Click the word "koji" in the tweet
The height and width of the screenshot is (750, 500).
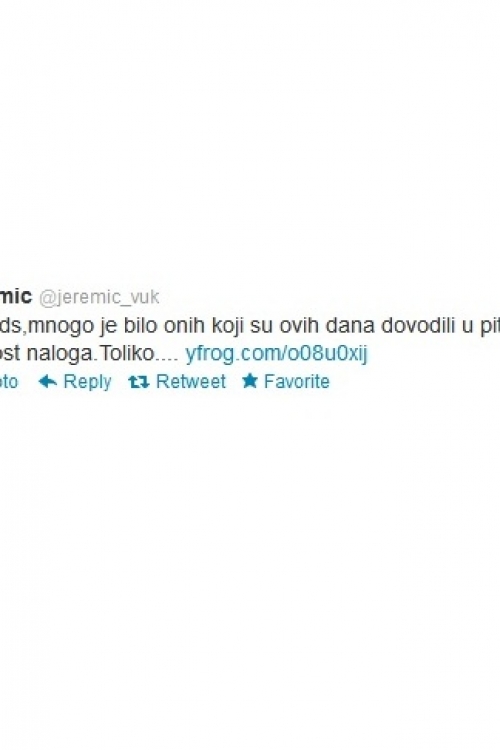point(228,326)
